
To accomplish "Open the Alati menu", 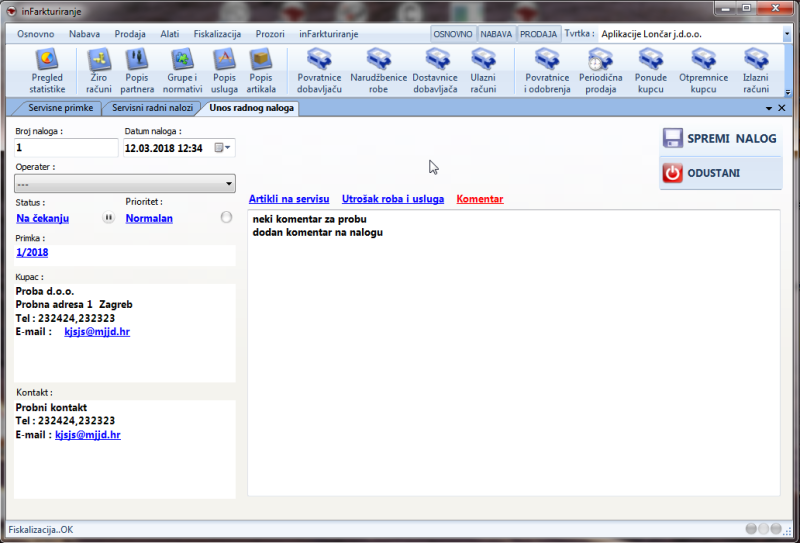I will tap(170, 34).
